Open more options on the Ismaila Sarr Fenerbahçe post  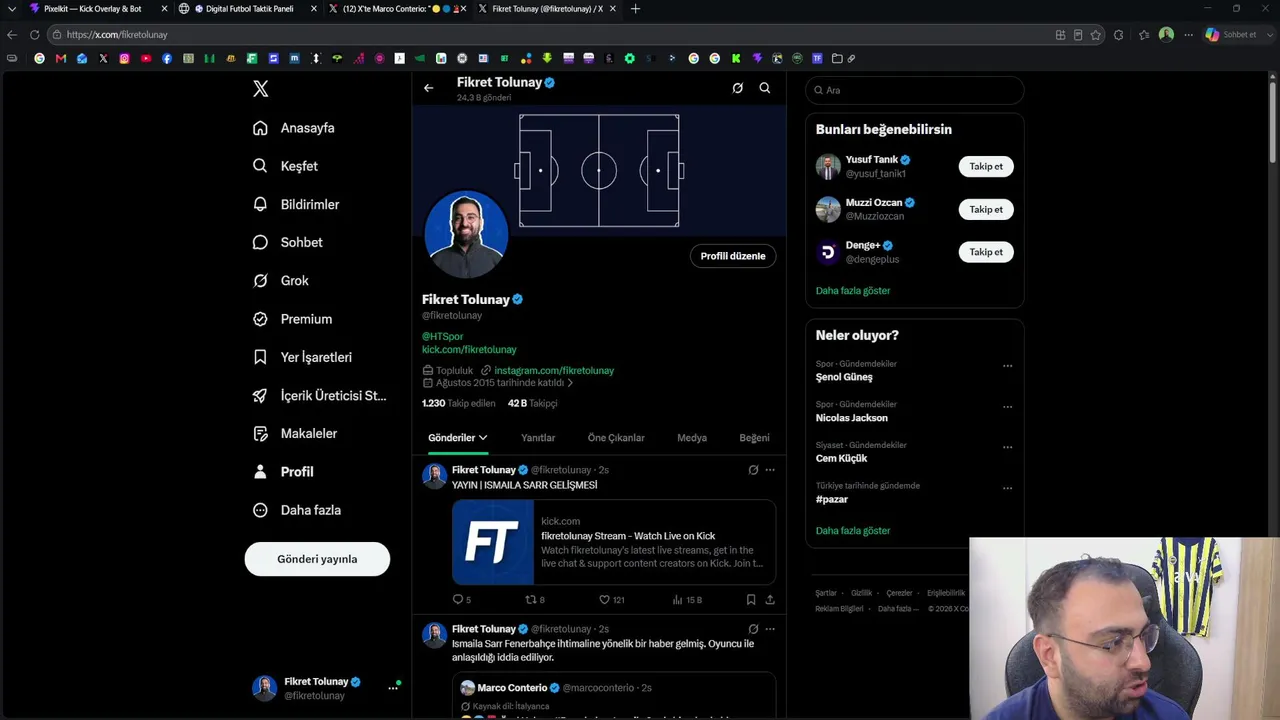[x=770, y=629]
